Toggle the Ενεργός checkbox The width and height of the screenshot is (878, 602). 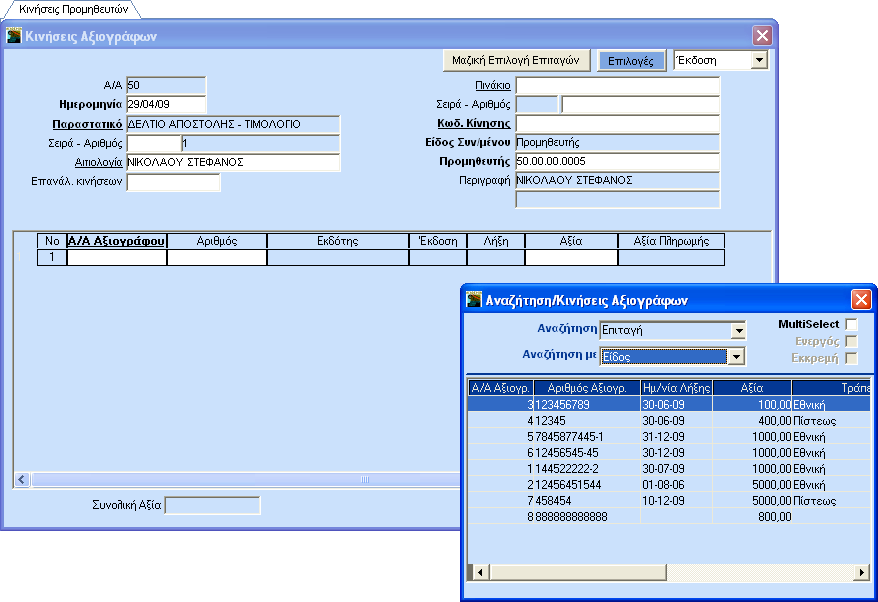[851, 341]
